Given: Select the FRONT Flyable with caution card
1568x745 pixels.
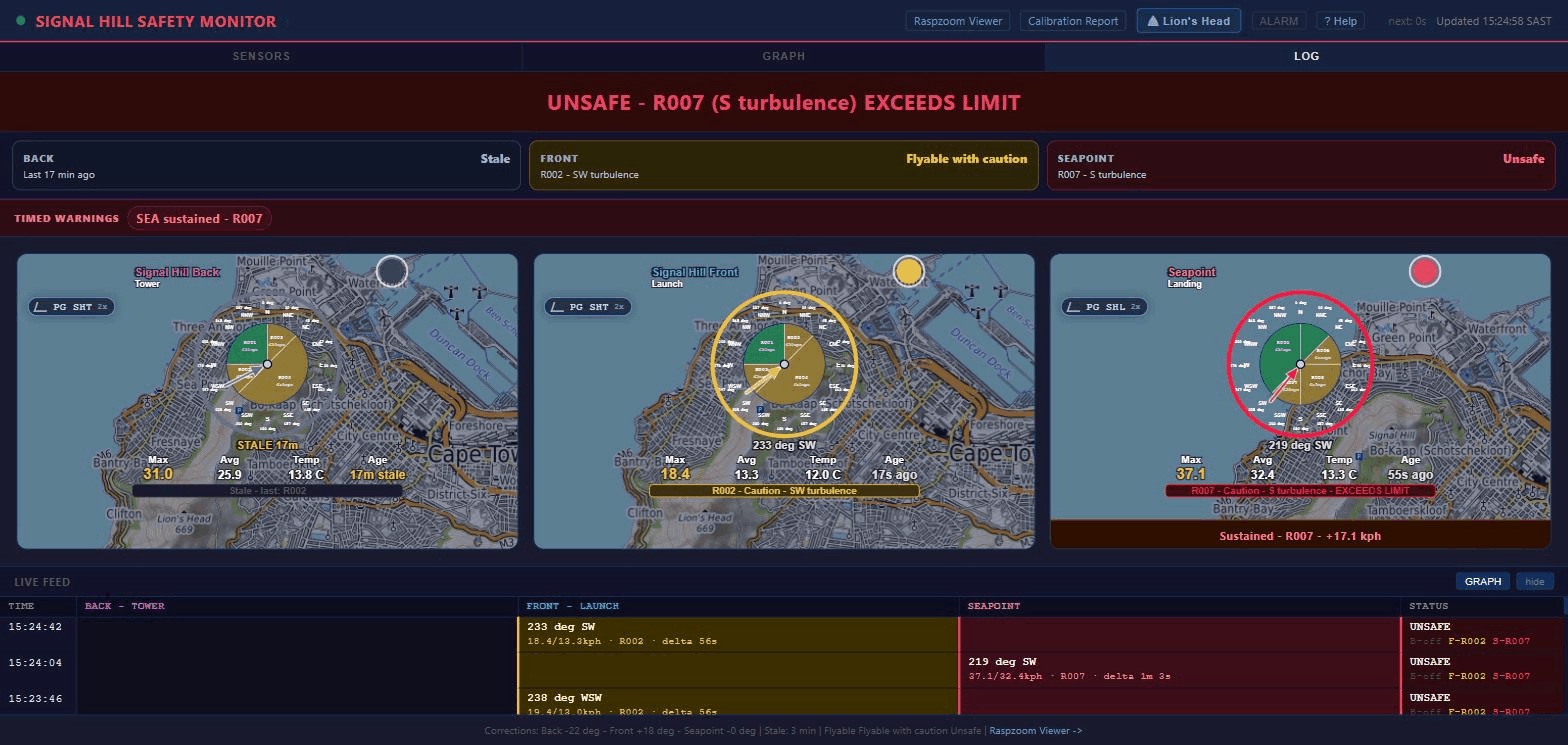Looking at the screenshot, I should pos(784,165).
